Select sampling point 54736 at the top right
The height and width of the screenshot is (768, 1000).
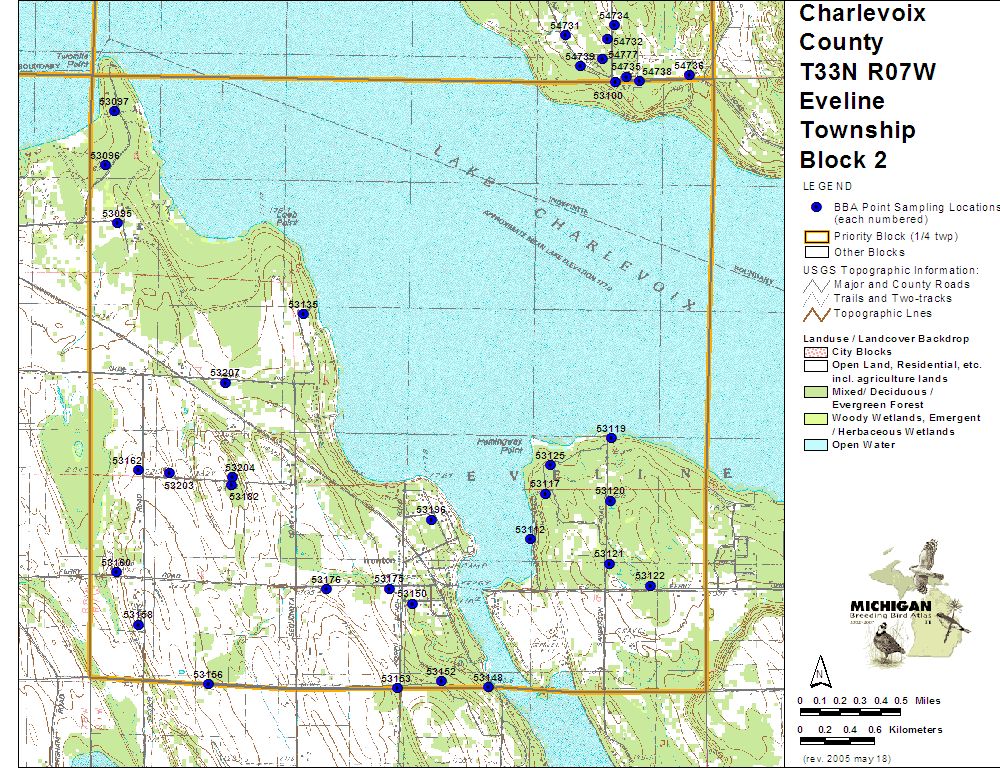pos(689,75)
